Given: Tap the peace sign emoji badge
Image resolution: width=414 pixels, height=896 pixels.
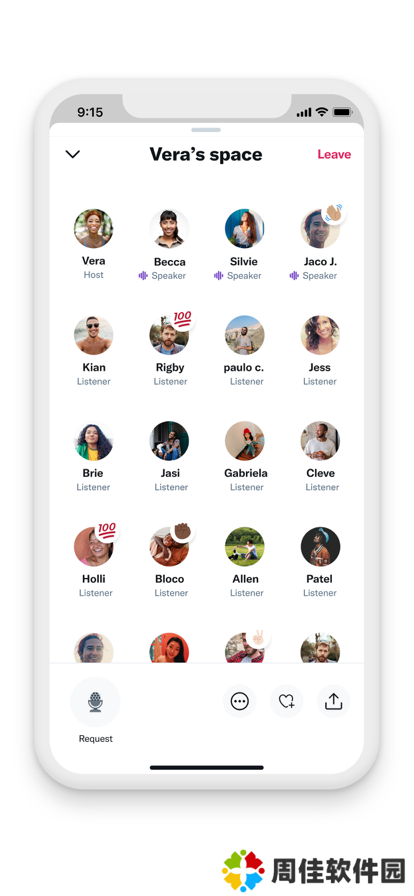Looking at the screenshot, I should pos(258,637).
